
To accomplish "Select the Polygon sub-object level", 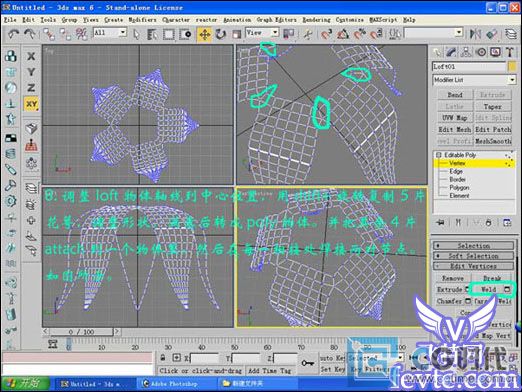I will click(x=459, y=188).
